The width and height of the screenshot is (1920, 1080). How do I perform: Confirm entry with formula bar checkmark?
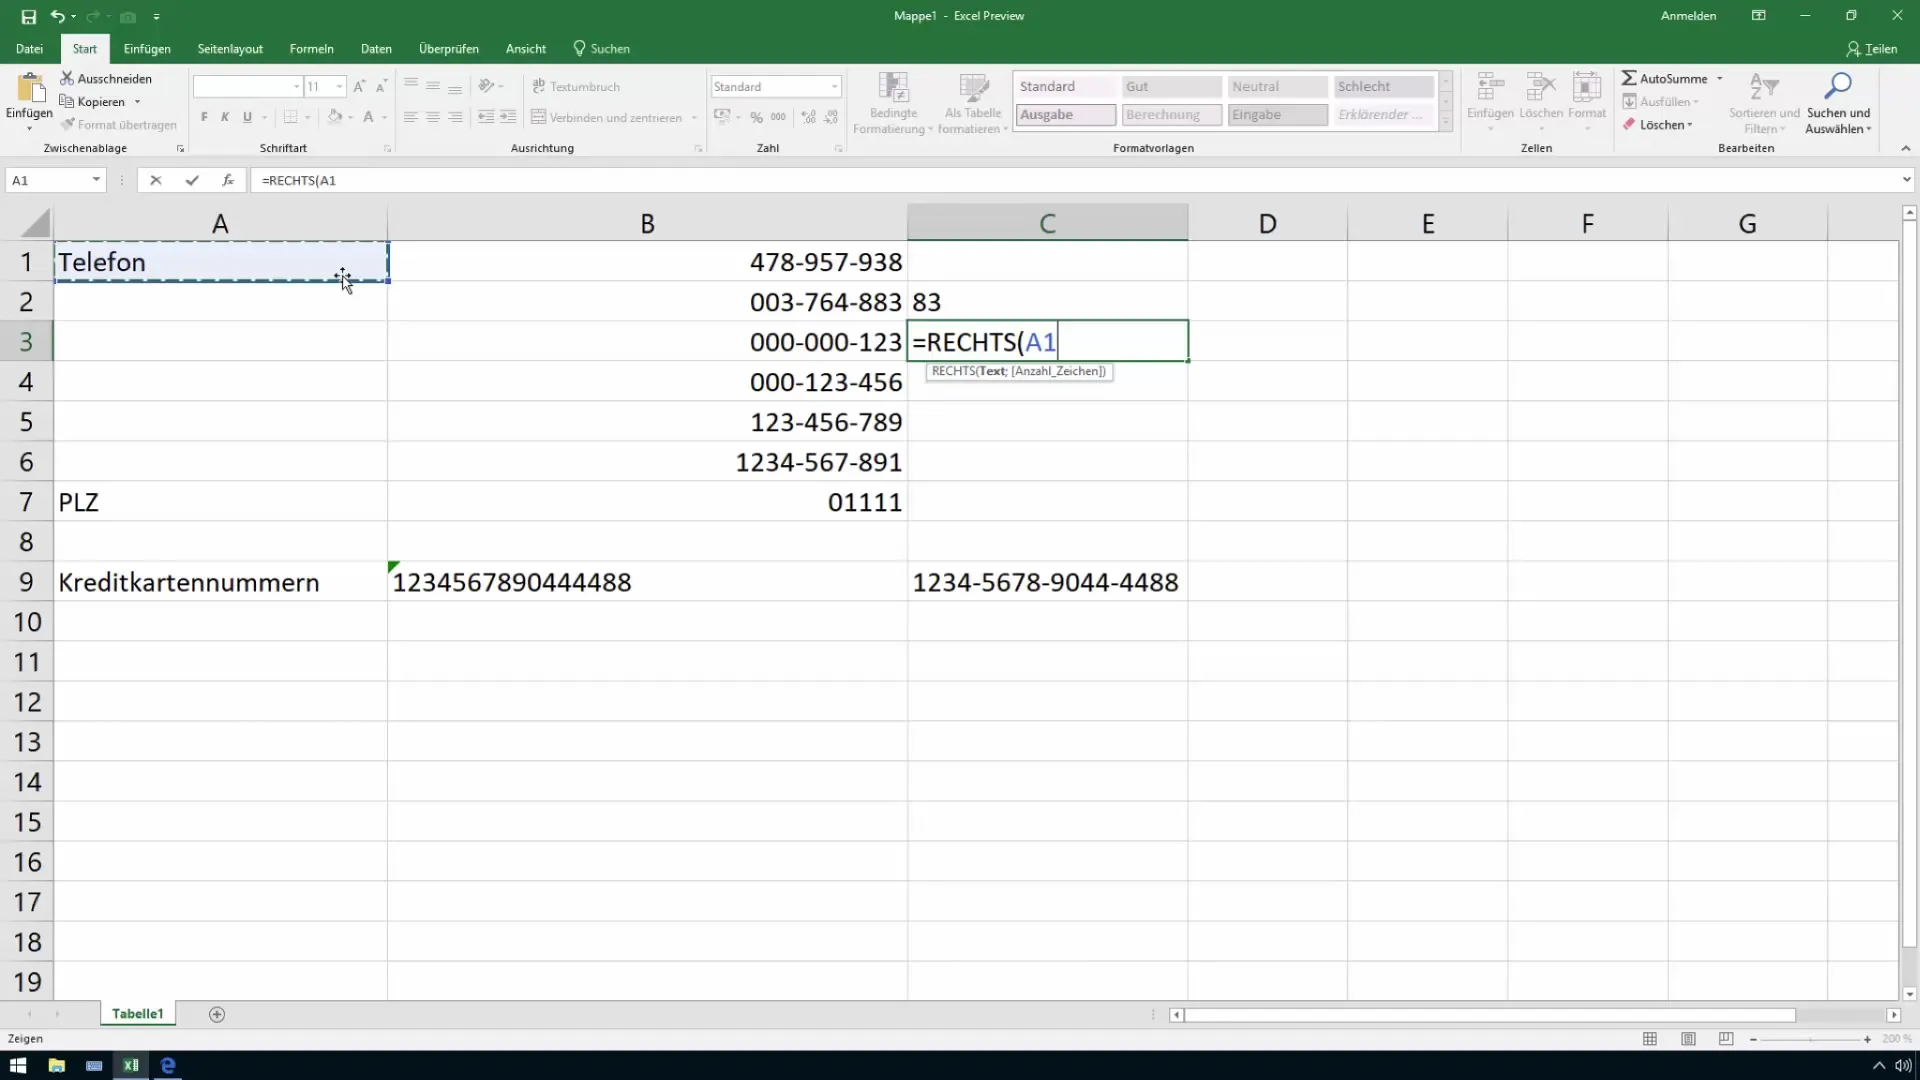(x=192, y=180)
